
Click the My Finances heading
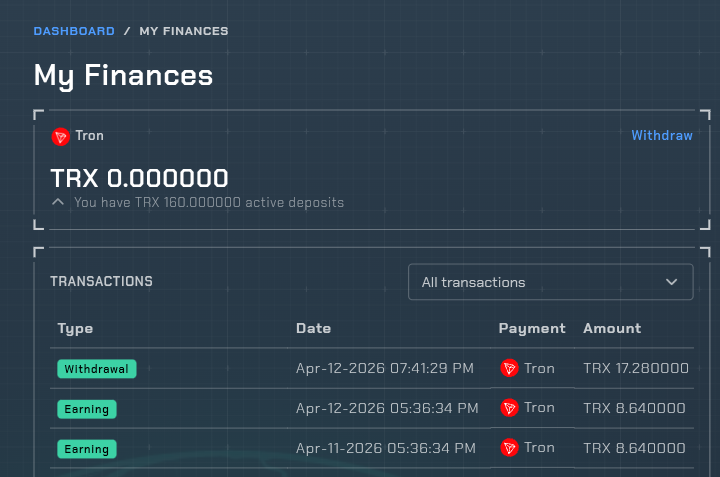coord(123,76)
